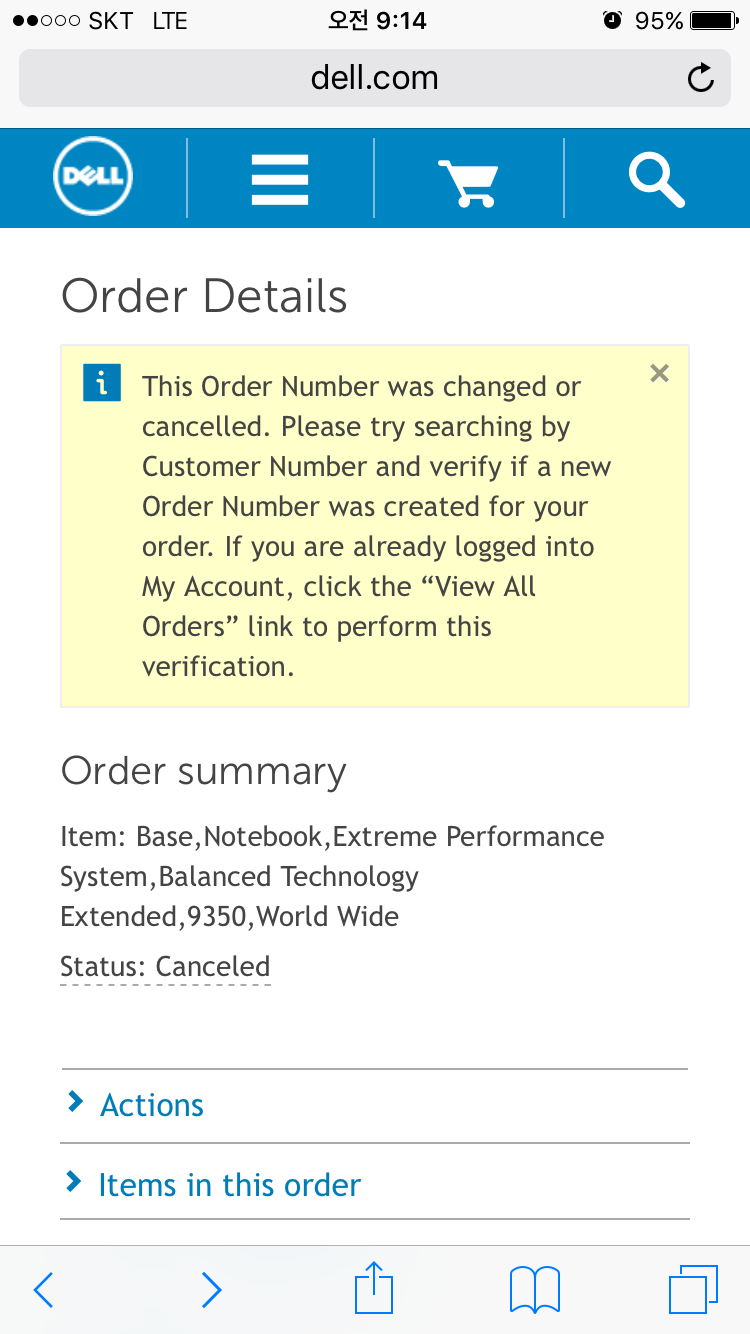This screenshot has width=750, height=1334.
Task: Open the Safari share sheet
Action: [x=374, y=1288]
